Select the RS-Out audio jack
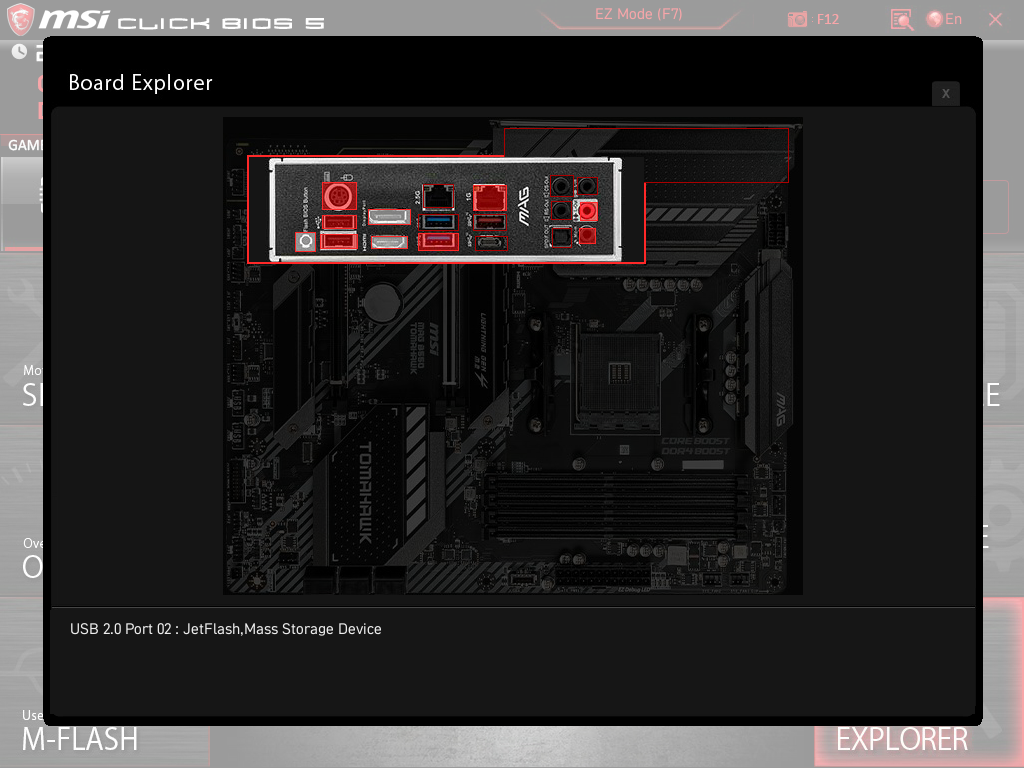 [561, 210]
